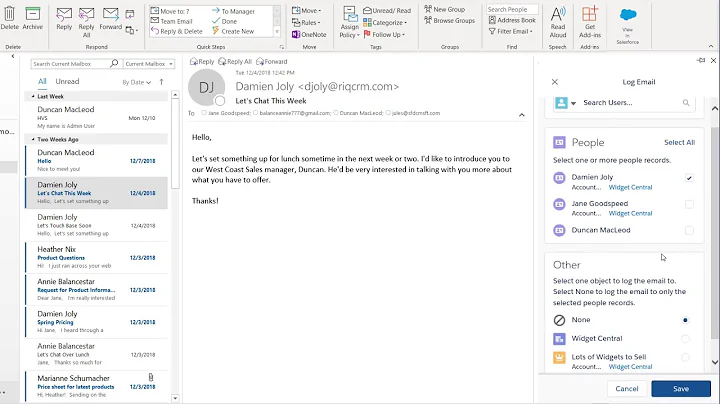Viewport: 720px width, 404px height.
Task: Open Current Mailbox scope dropdown
Action: (x=149, y=64)
